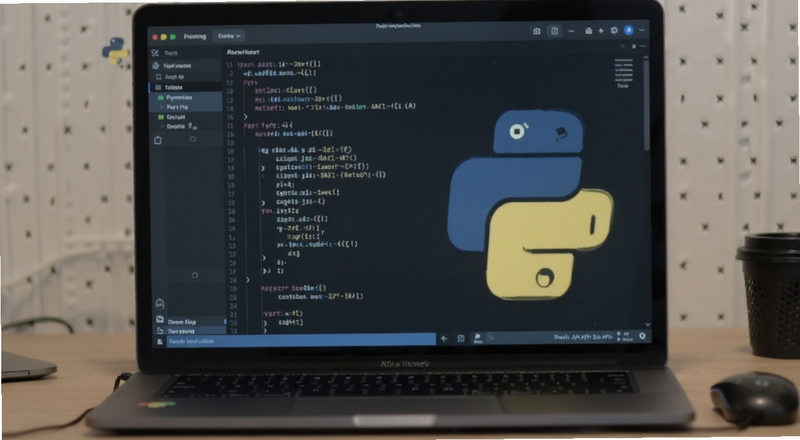Click the status text at the bar's right

[x=583, y=337]
